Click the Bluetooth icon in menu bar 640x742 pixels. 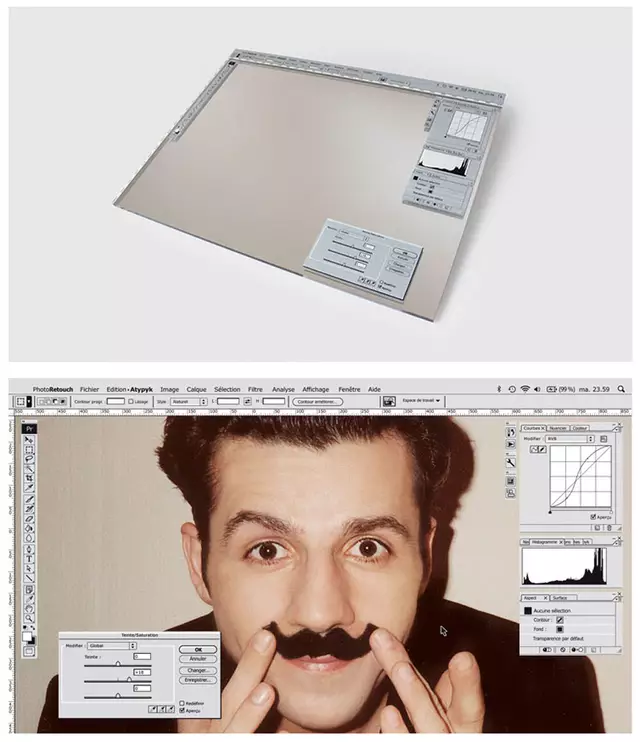pos(498,389)
